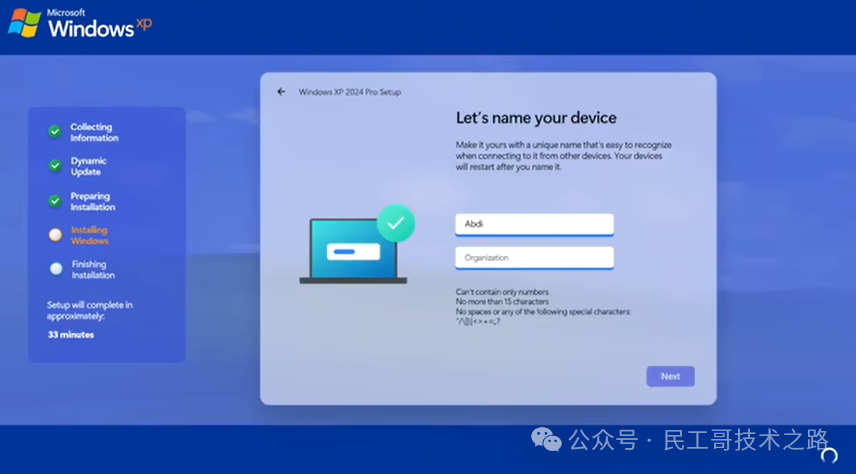This screenshot has width=856, height=474.
Task: Click the Next button
Action: [670, 376]
